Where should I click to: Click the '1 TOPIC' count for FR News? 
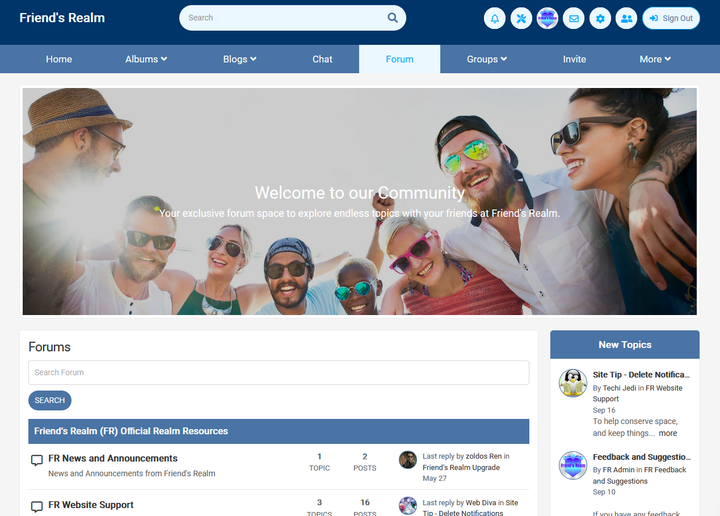320,462
